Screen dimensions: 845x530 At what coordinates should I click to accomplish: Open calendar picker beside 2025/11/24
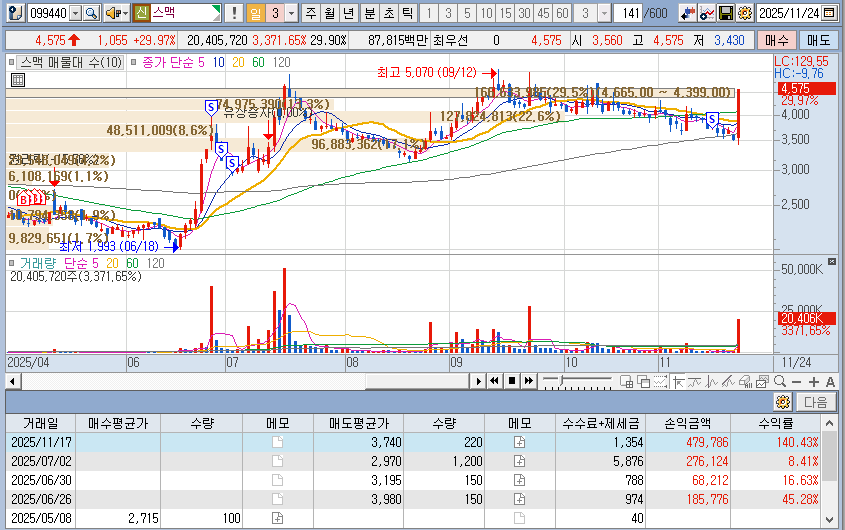coord(829,13)
